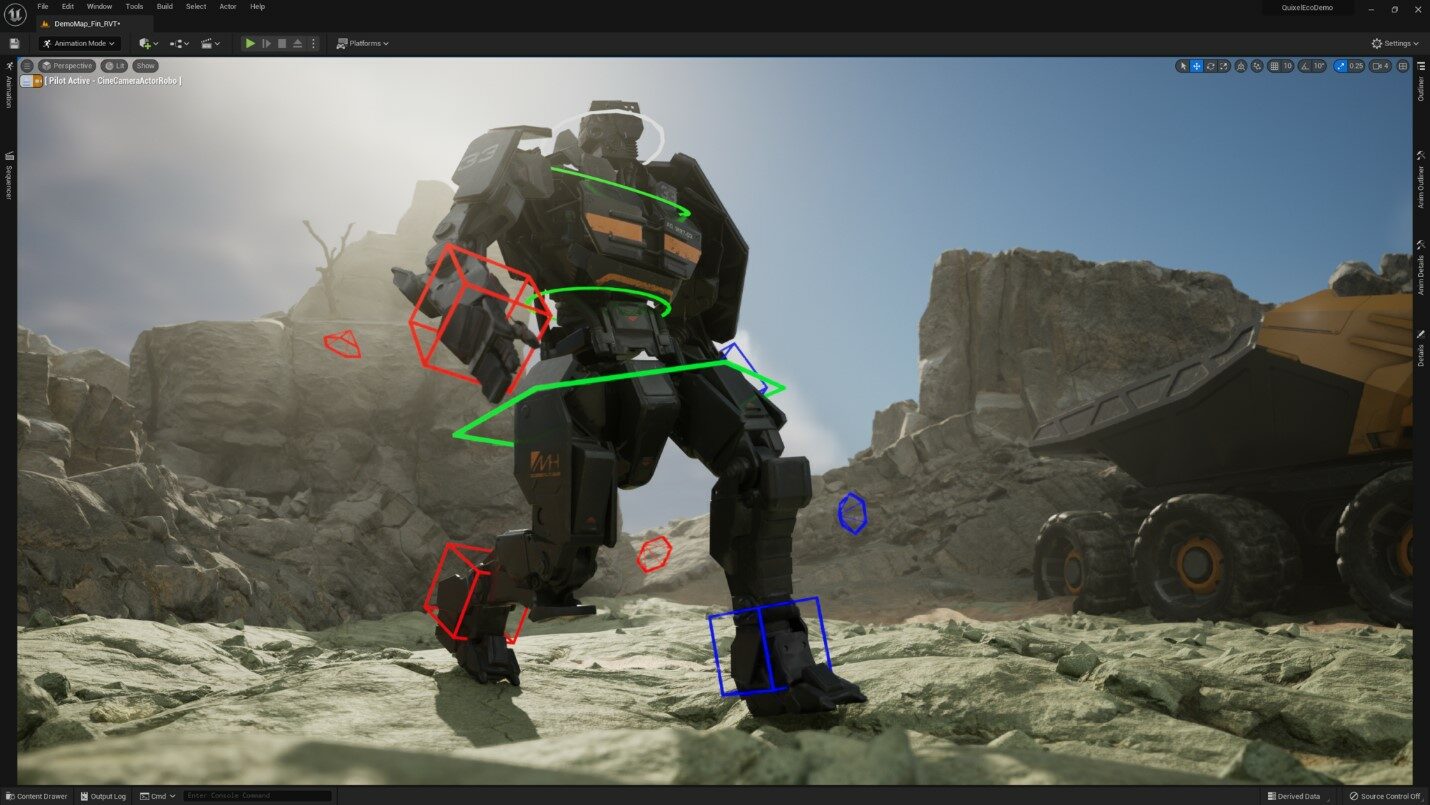Image resolution: width=1430 pixels, height=805 pixels.
Task: Select the Rotate tool
Action: point(1211,66)
